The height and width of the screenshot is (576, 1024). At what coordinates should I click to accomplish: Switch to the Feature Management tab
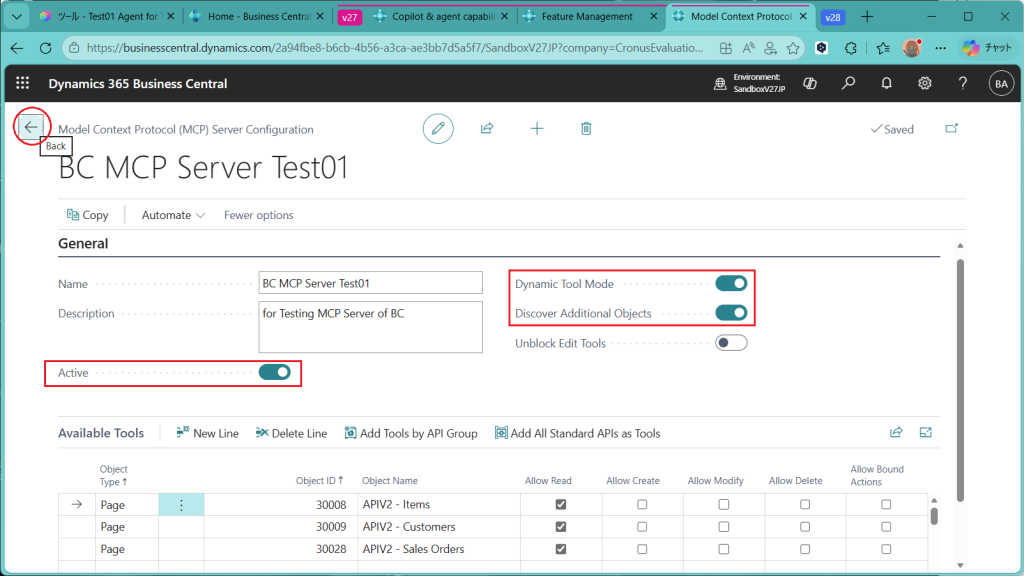(x=587, y=17)
